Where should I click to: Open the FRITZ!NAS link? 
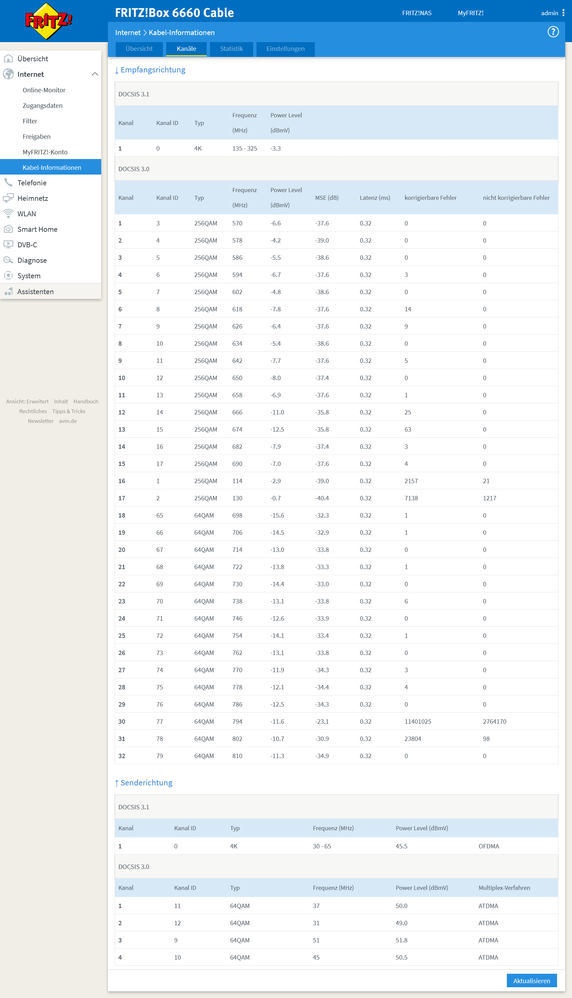[x=417, y=13]
